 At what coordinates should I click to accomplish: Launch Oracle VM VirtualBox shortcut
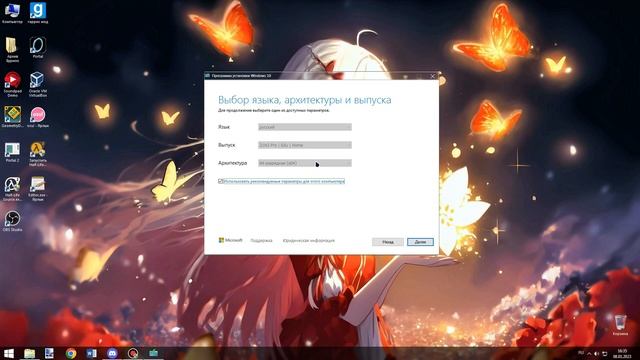[x=37, y=84]
